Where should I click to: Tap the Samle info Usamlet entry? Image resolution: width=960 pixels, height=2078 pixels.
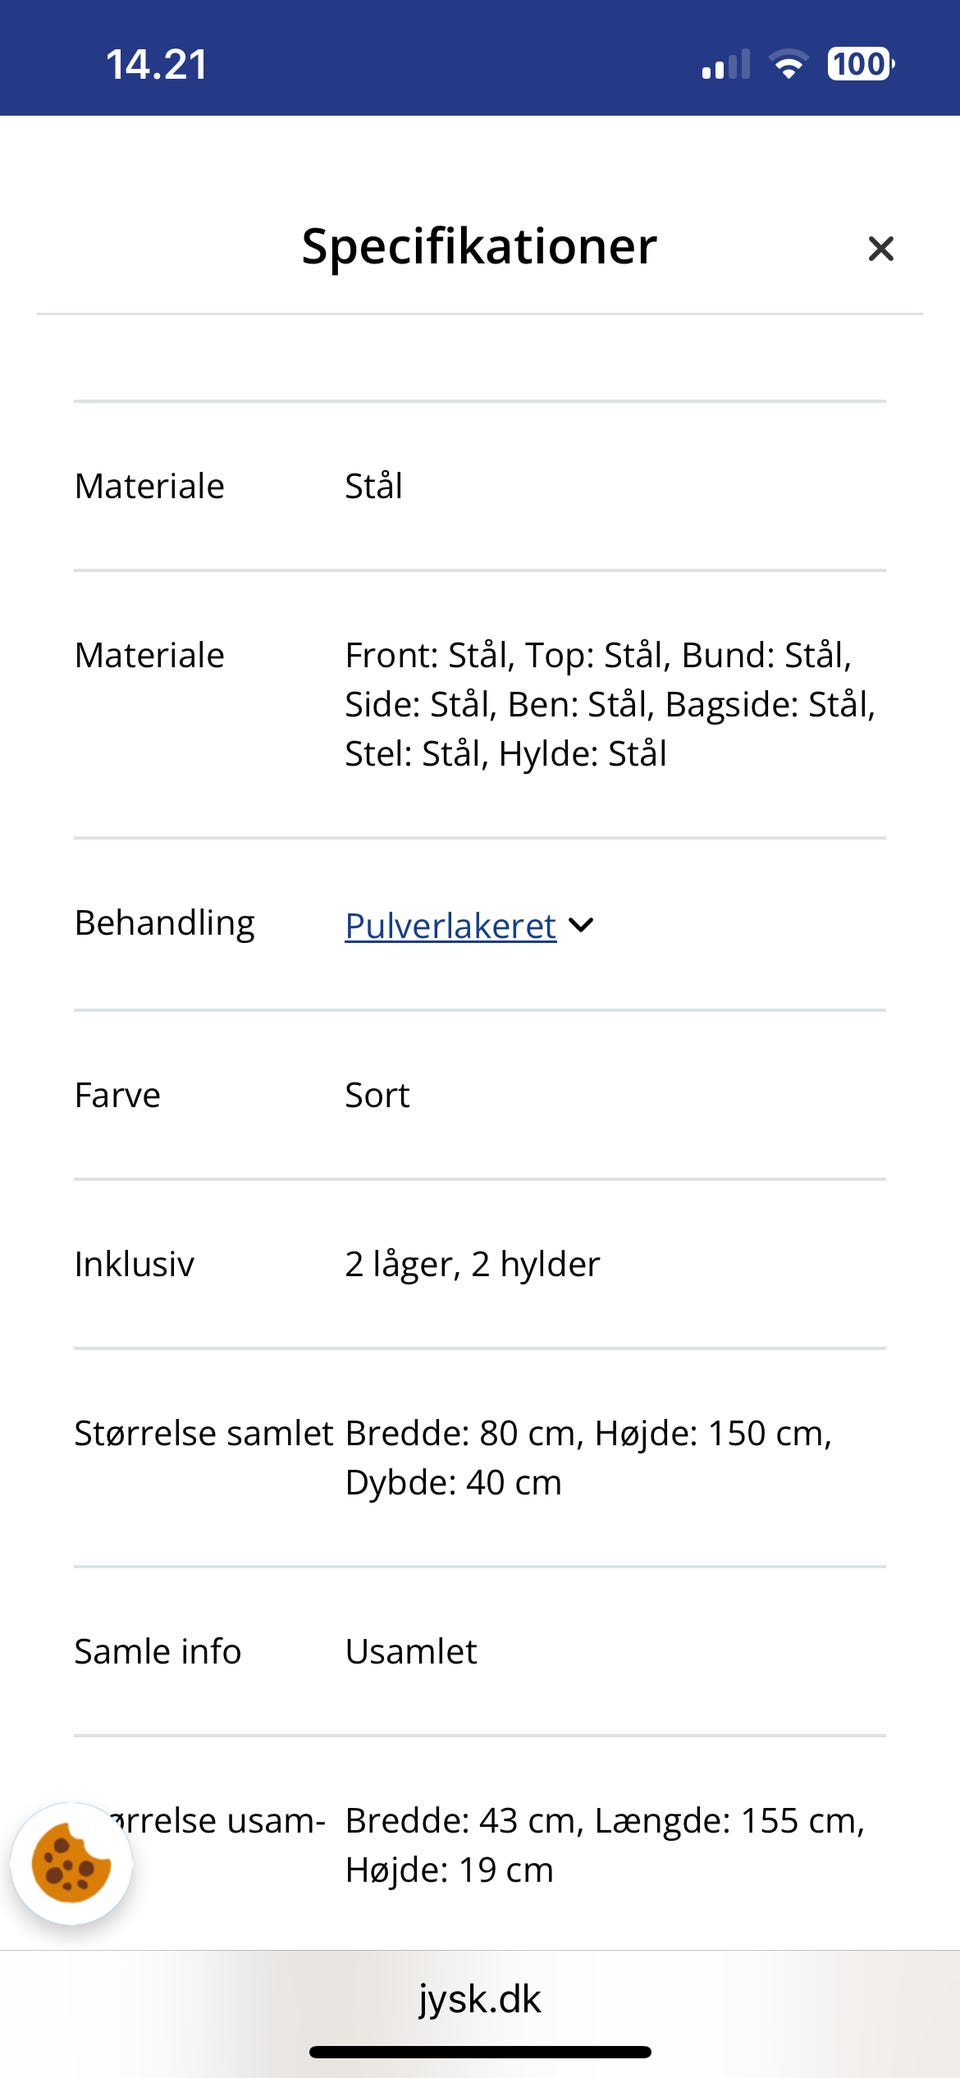[410, 1652]
